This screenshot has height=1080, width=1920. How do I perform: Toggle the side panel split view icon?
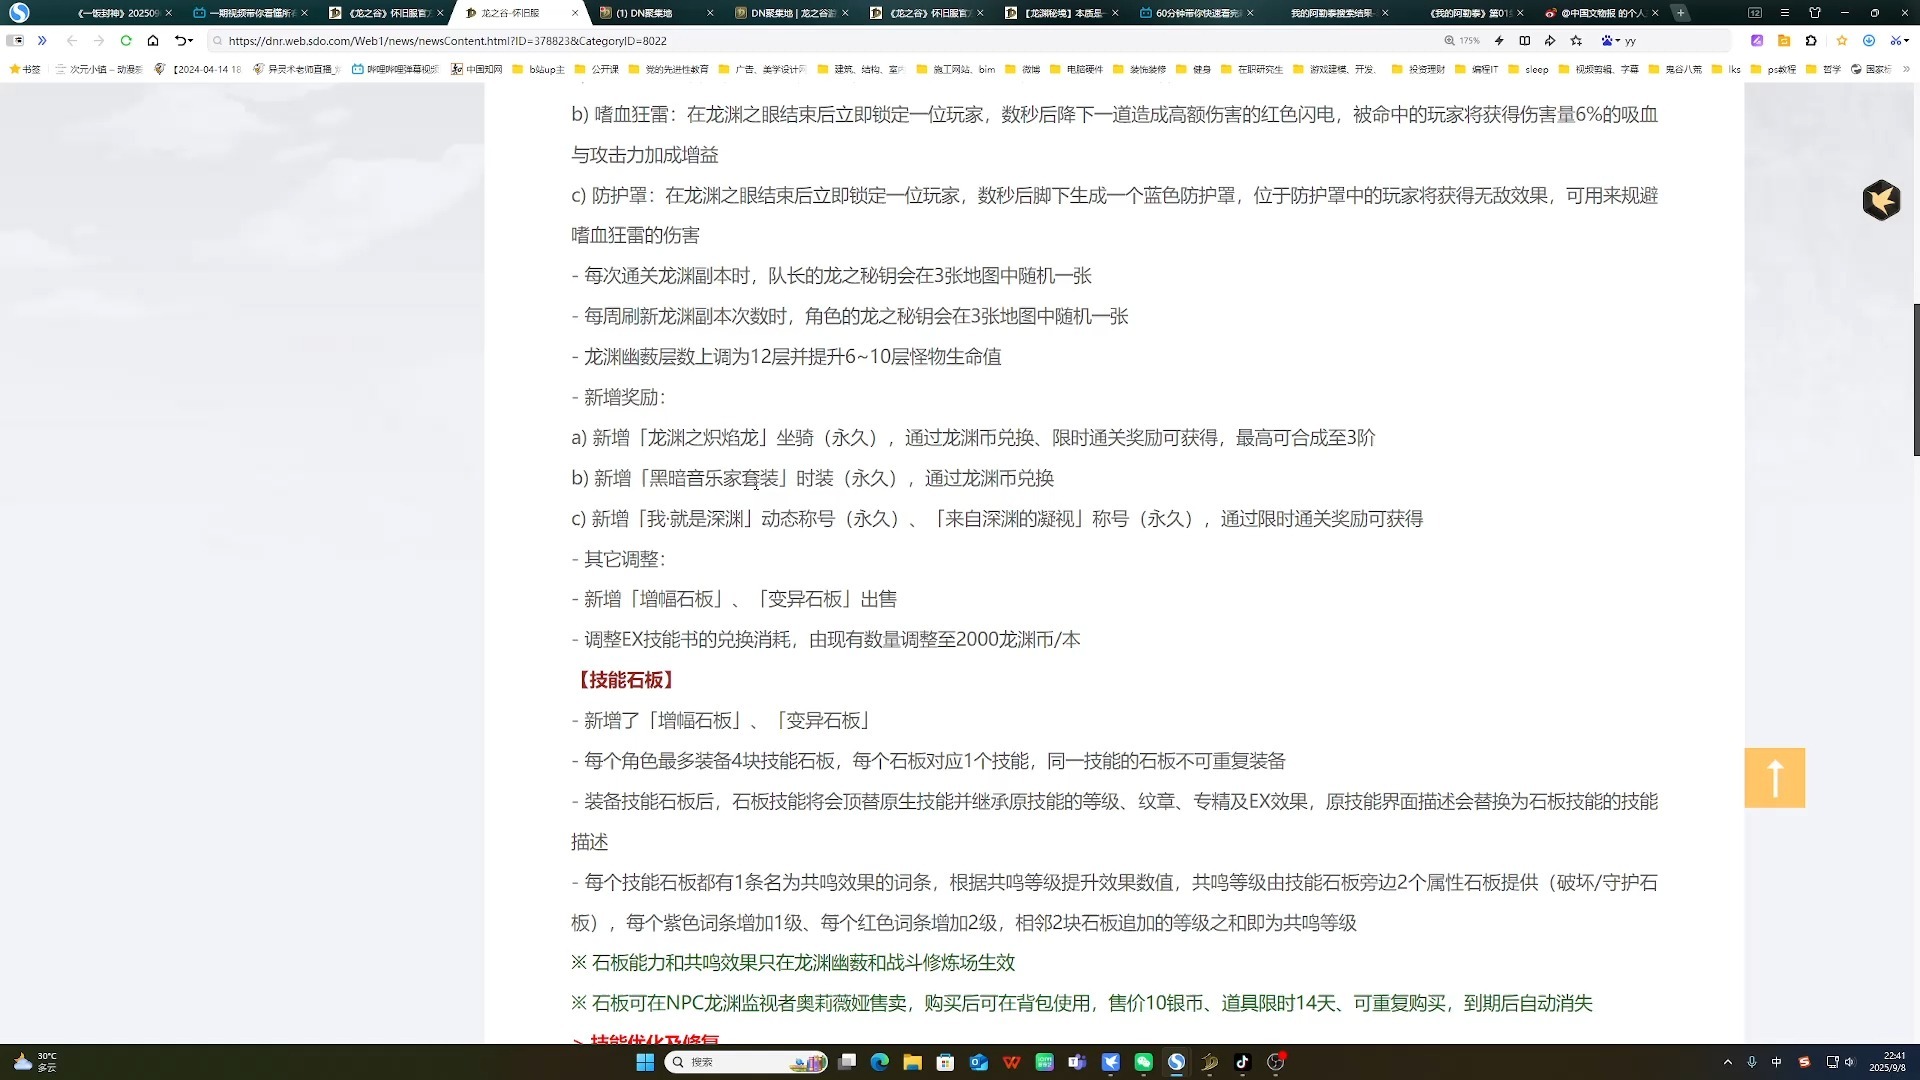click(1550, 41)
